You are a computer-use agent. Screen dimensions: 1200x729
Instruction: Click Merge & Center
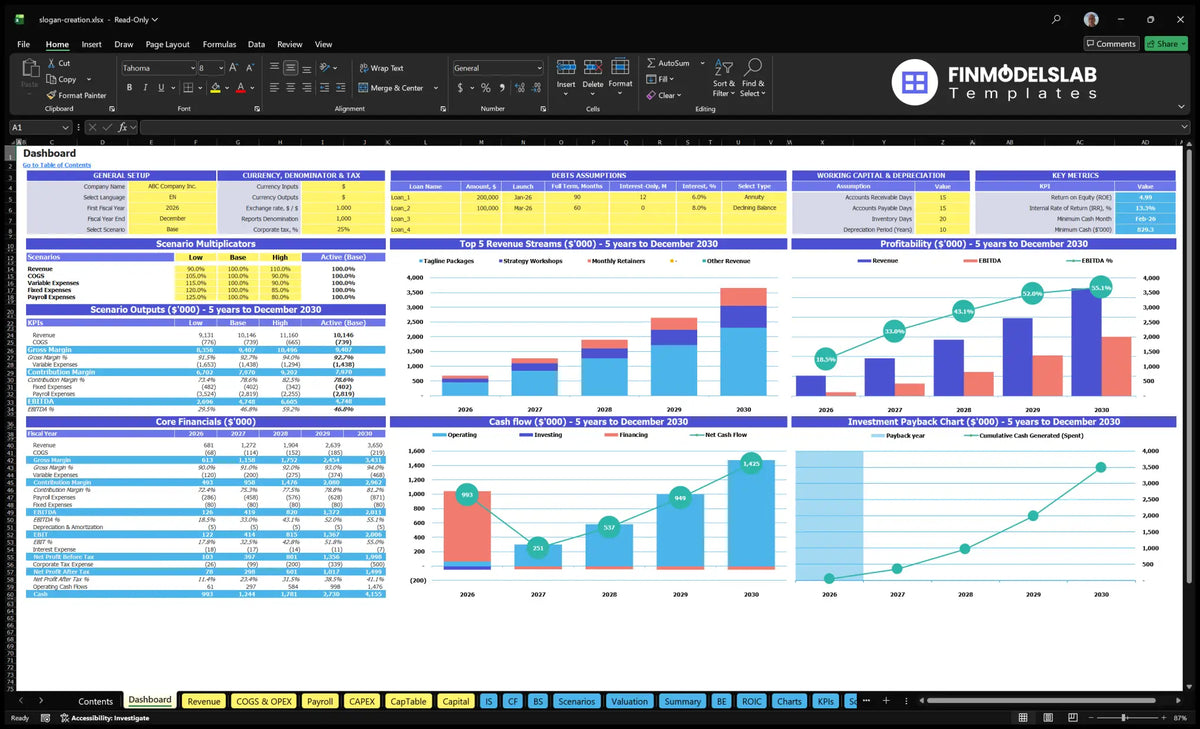[391, 88]
